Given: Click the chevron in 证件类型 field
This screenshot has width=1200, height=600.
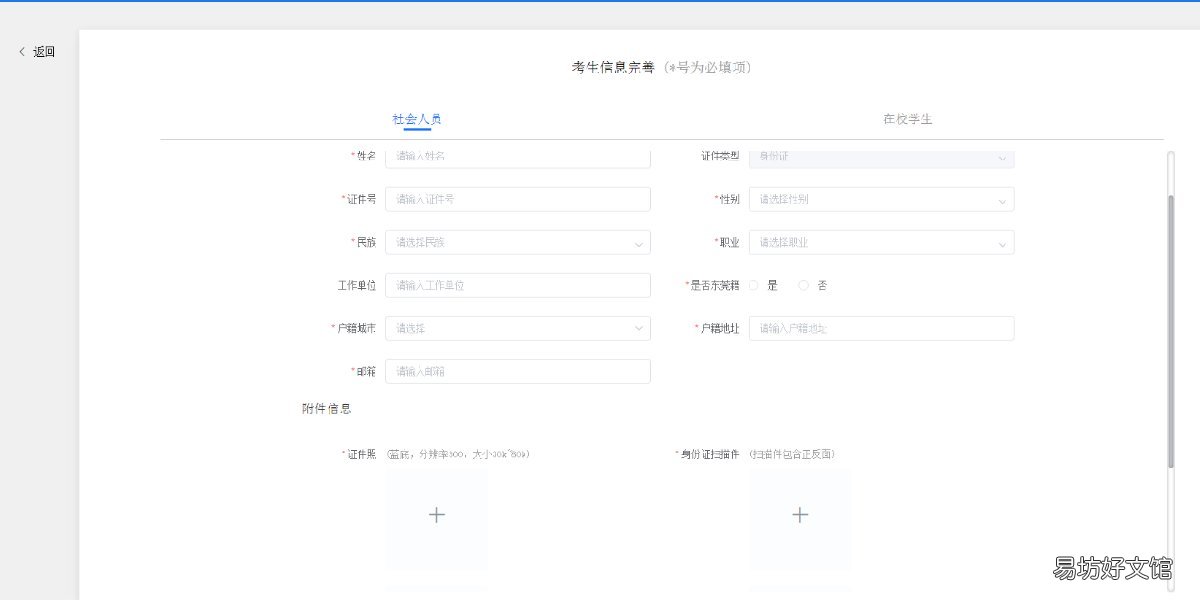Looking at the screenshot, I should coord(1002,158).
